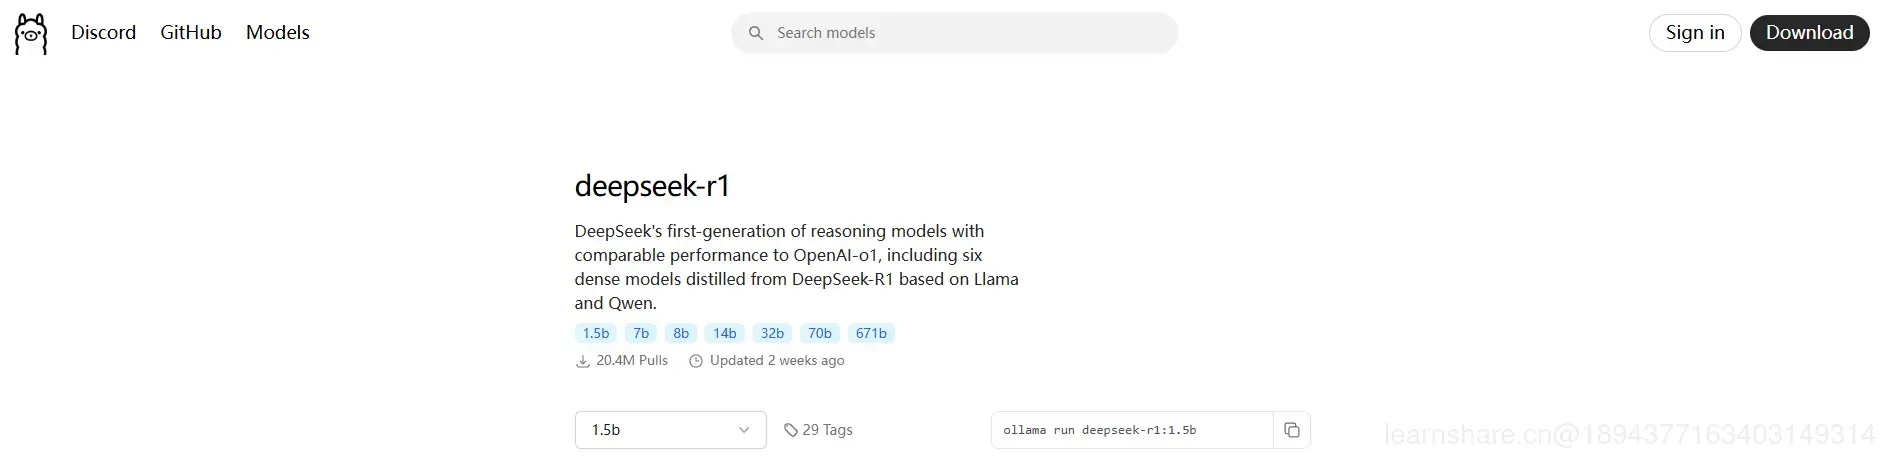Copy the ollama run command
Viewport: 1888px width, 463px height.
(1291, 430)
